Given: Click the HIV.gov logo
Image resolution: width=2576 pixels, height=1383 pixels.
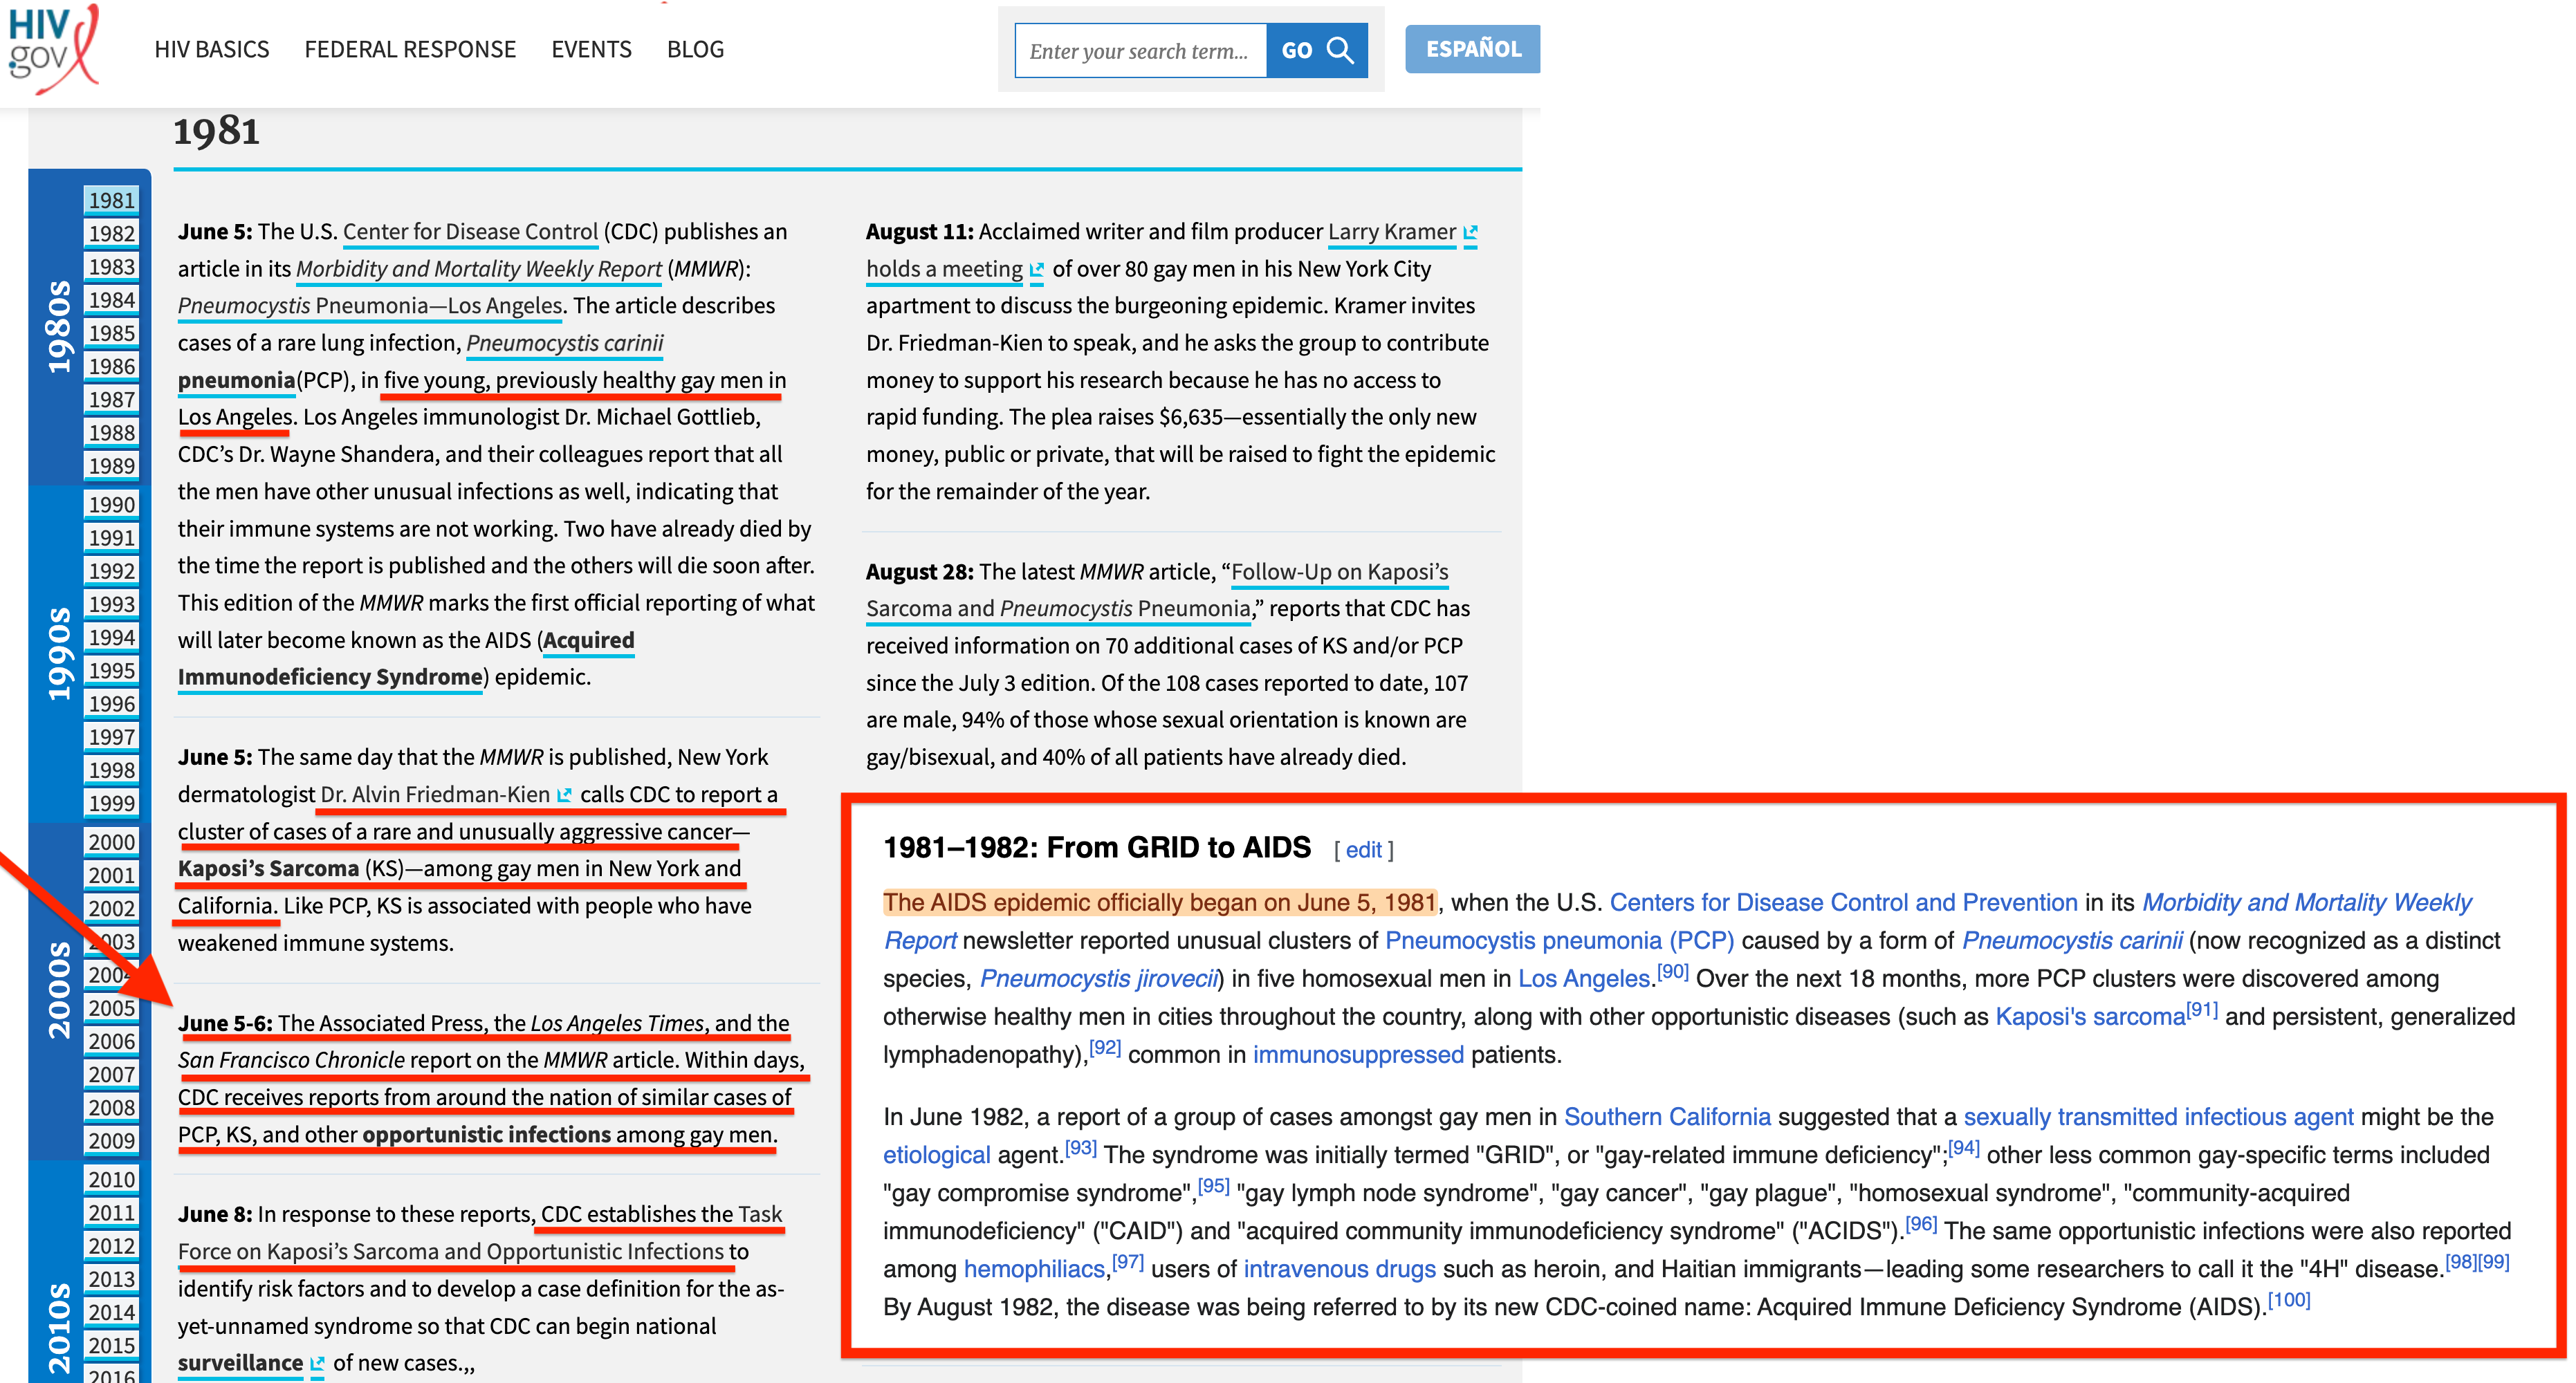Looking at the screenshot, I should point(54,50).
